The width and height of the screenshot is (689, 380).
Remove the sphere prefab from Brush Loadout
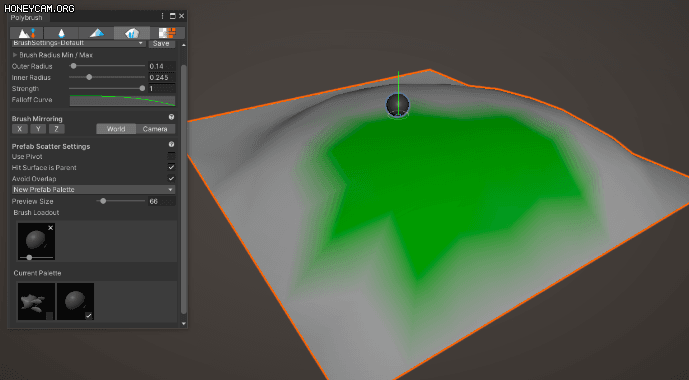[x=51, y=228]
